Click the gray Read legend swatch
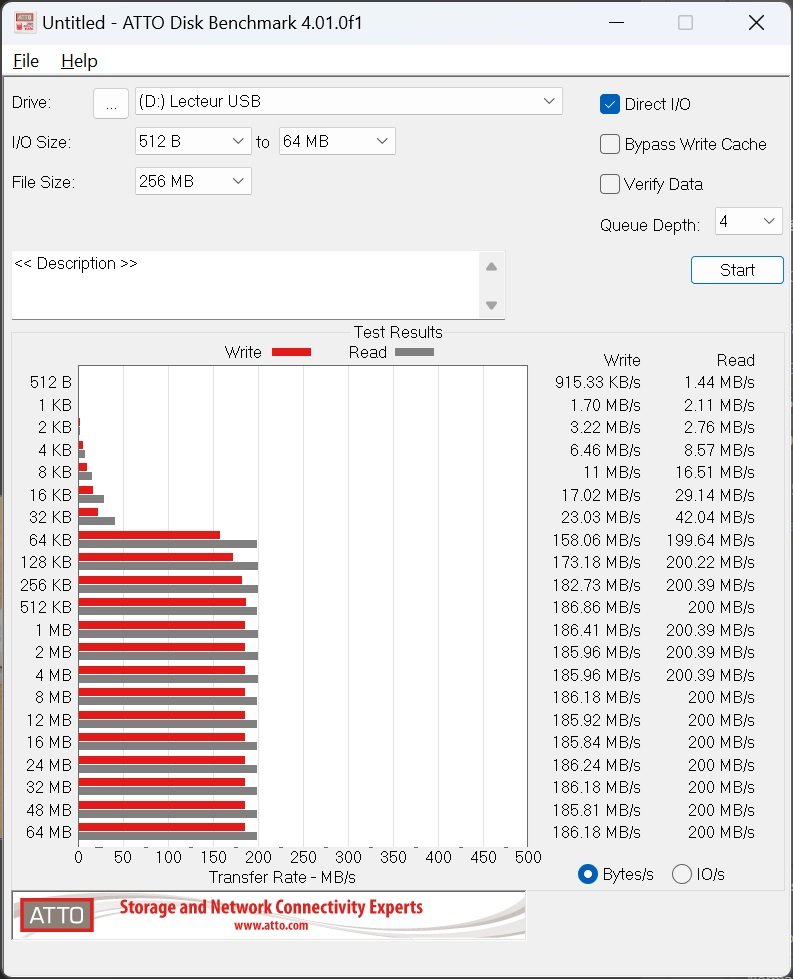Screen dimensions: 793x979 click(415, 352)
